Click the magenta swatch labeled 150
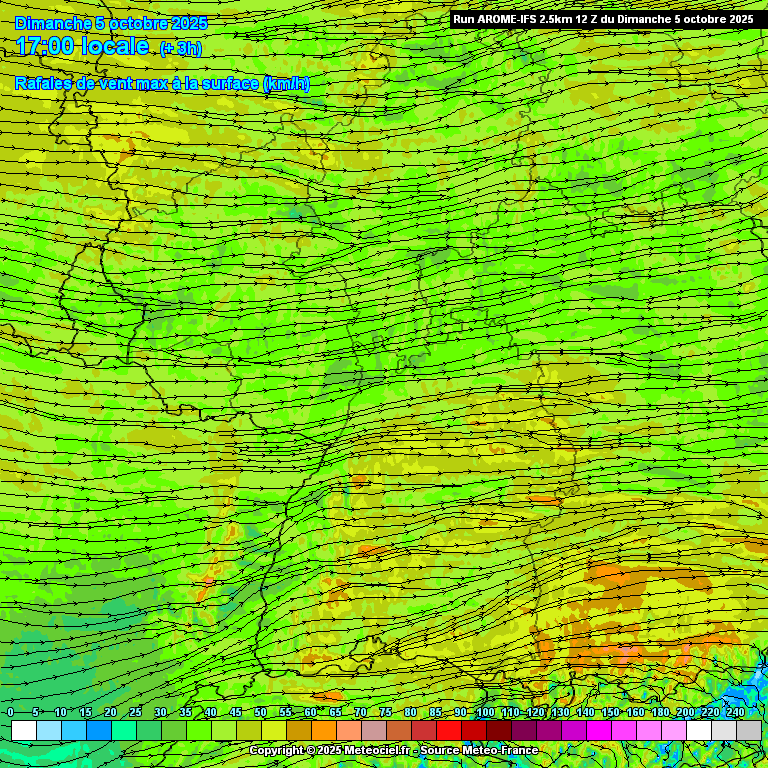 623,730
